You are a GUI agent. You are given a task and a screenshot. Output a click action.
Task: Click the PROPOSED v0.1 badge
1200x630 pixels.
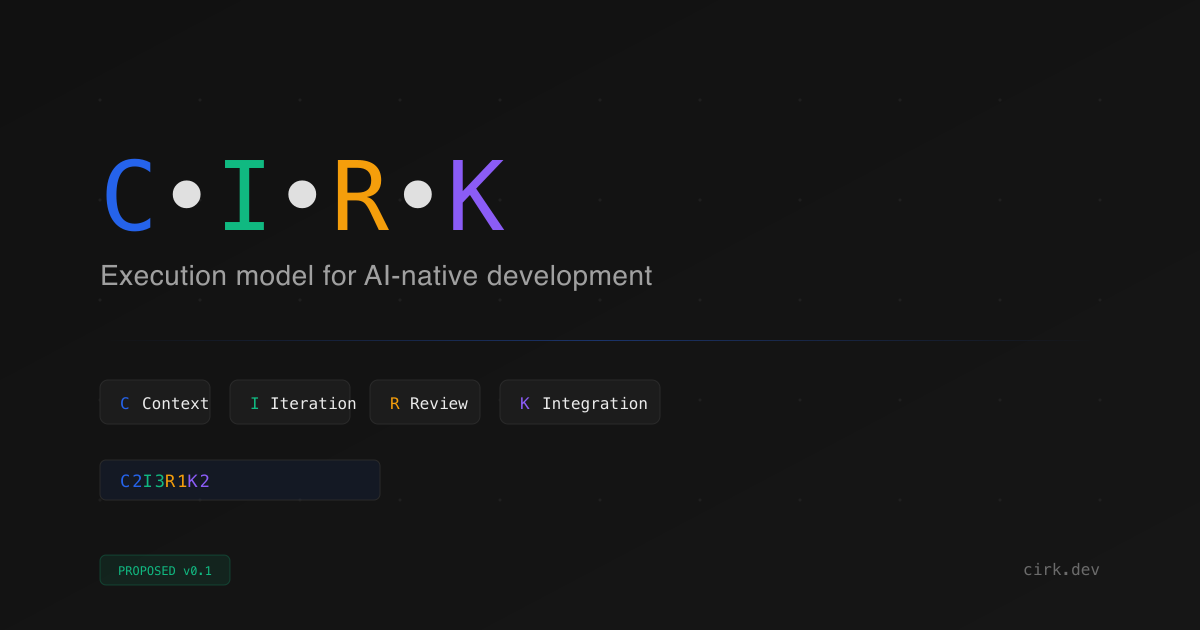tap(165, 570)
